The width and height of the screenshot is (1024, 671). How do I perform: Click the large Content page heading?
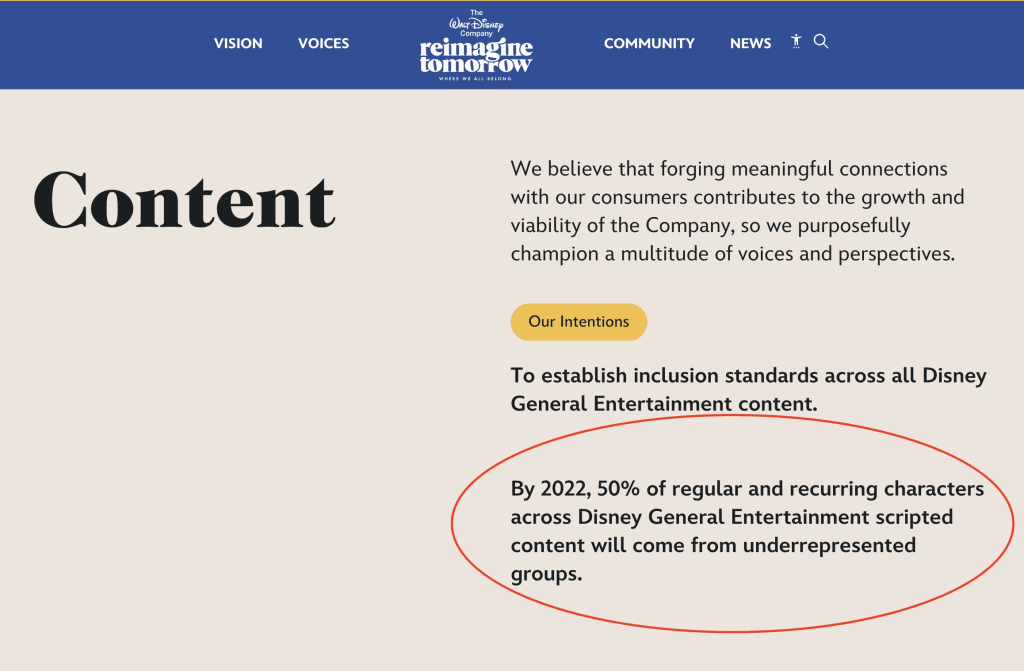(x=184, y=201)
